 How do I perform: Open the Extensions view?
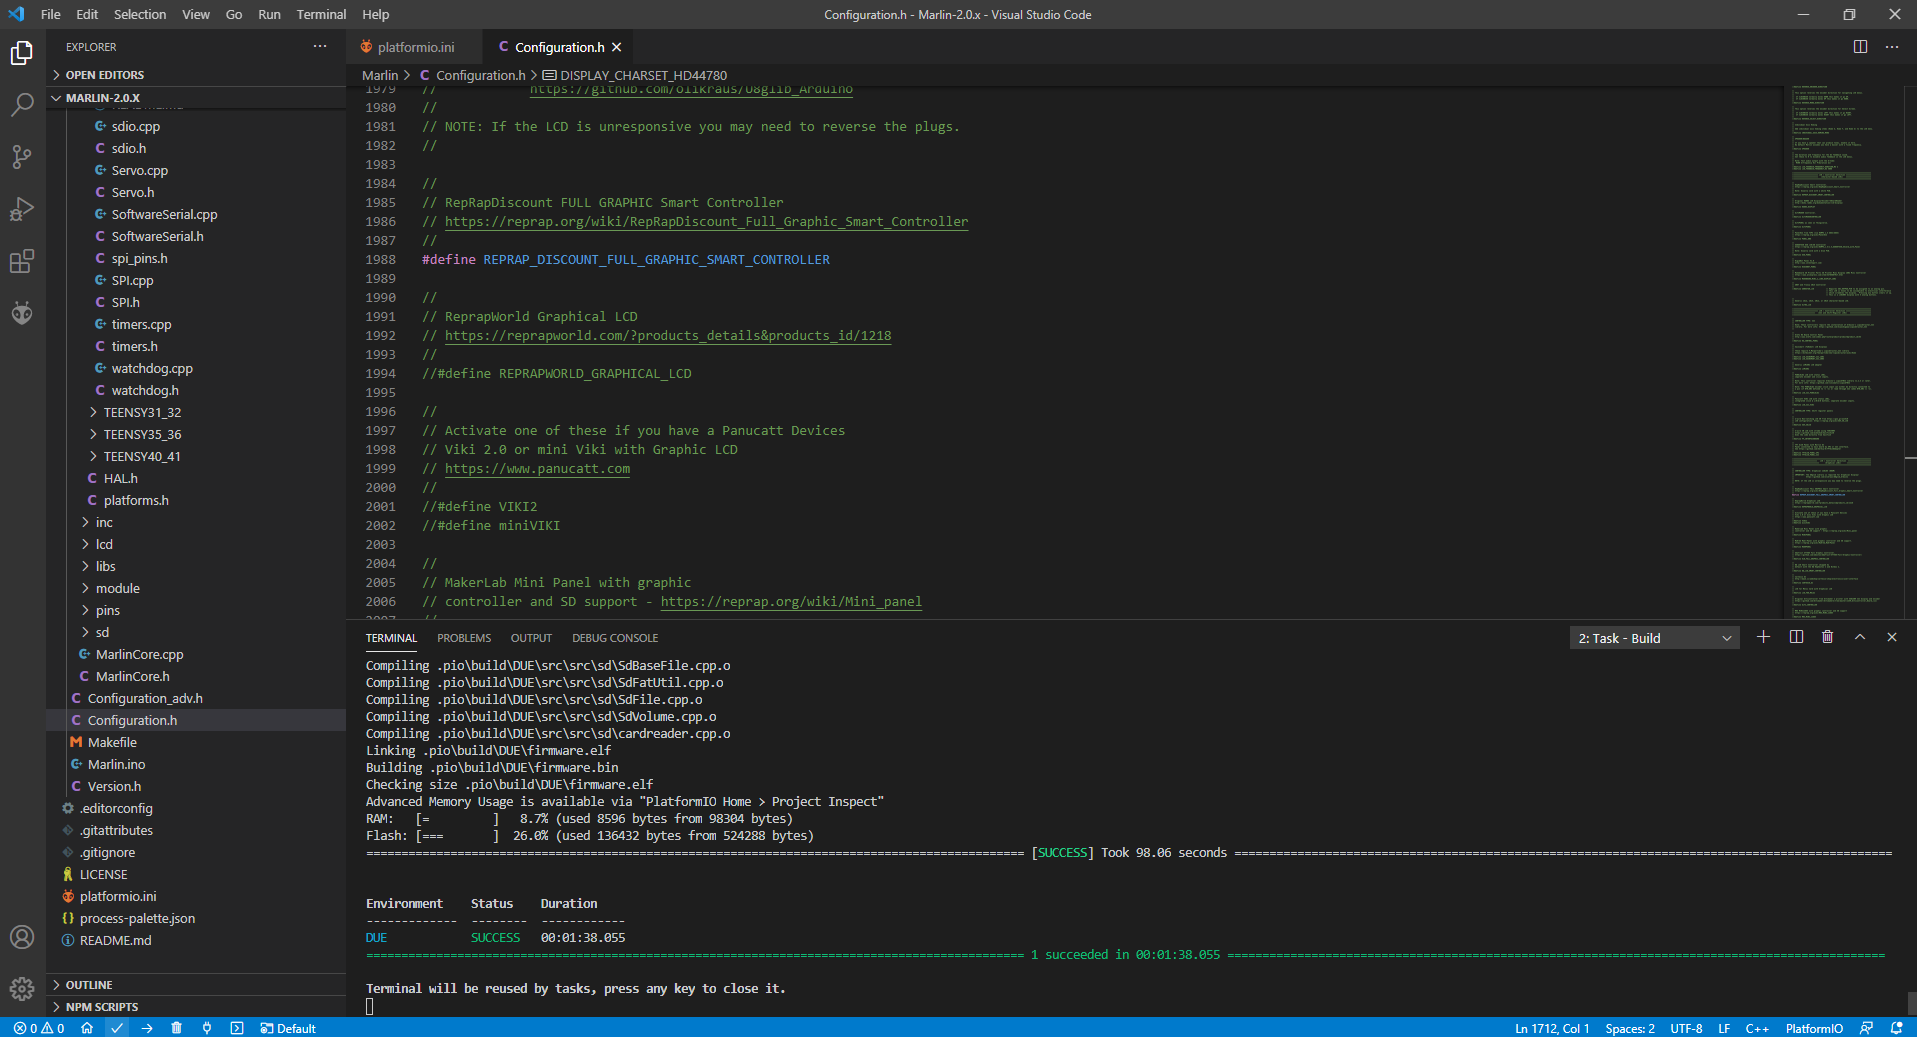pos(22,262)
